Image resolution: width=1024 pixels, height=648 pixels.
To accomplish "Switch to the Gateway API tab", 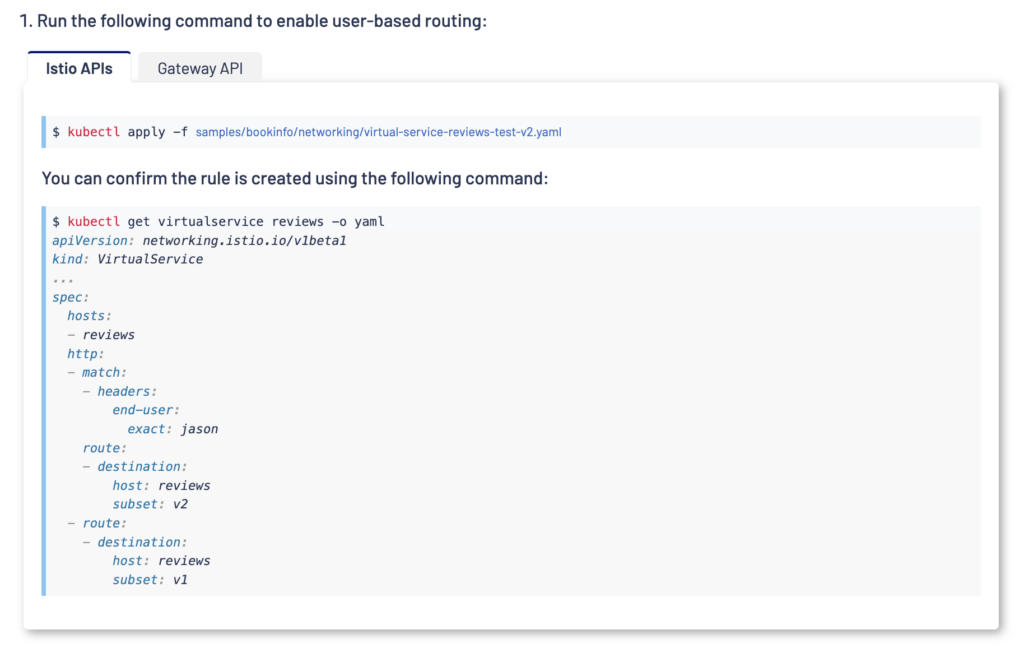I will pos(200,68).
